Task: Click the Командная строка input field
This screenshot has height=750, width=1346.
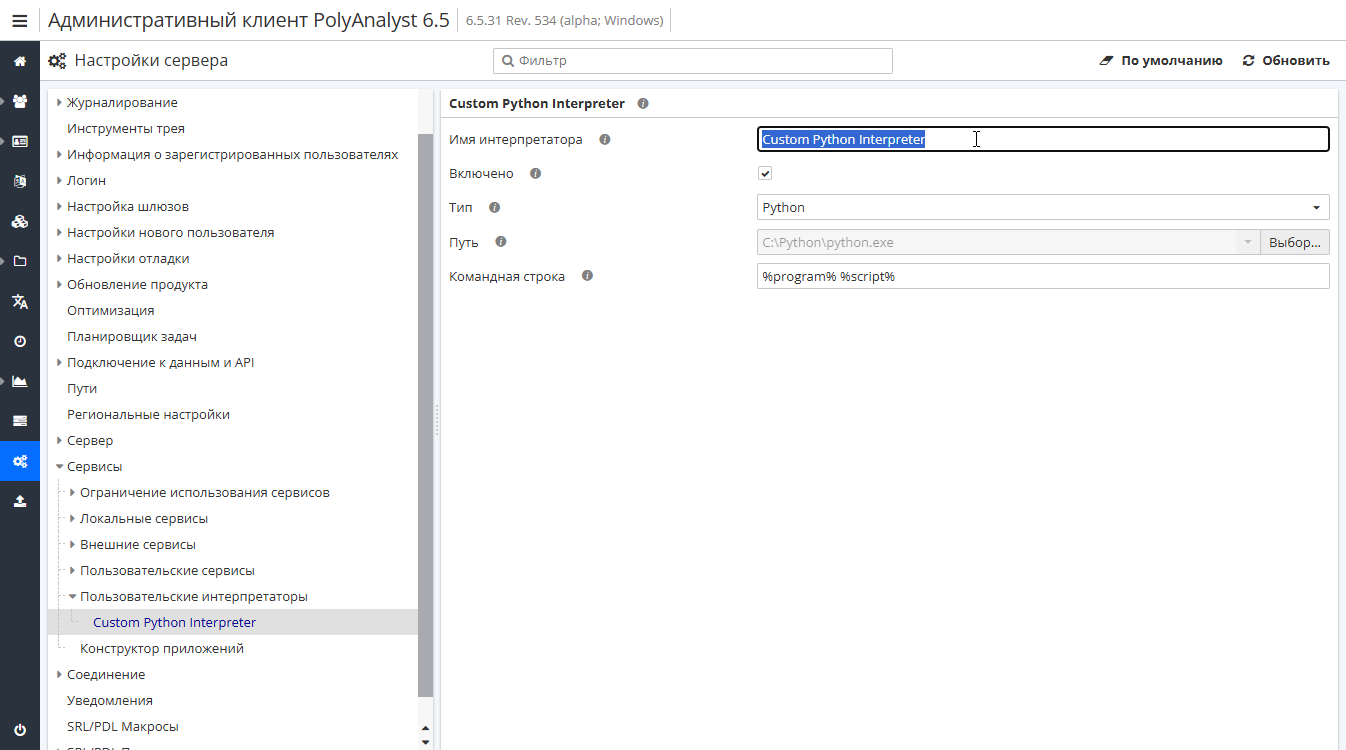Action: point(1043,276)
